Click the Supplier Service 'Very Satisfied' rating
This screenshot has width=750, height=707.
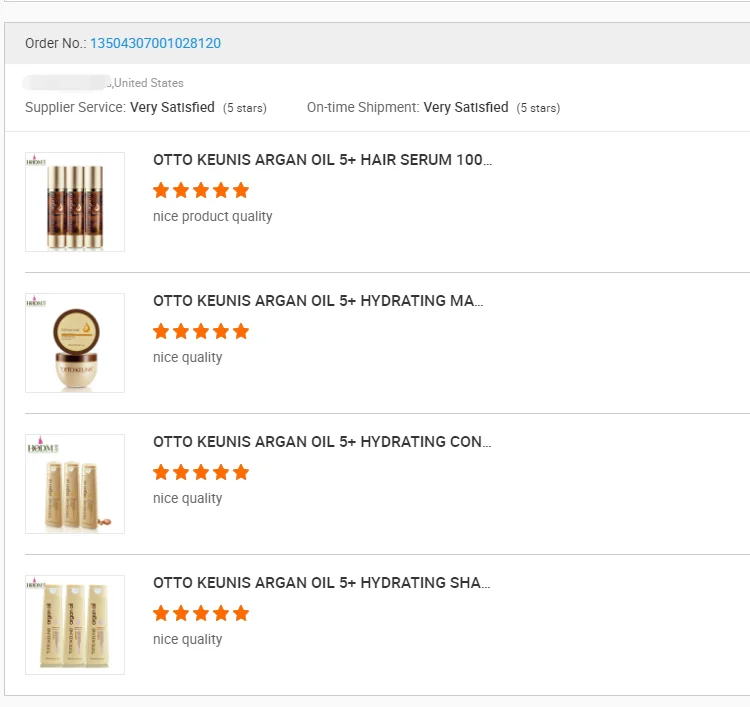click(x=172, y=107)
